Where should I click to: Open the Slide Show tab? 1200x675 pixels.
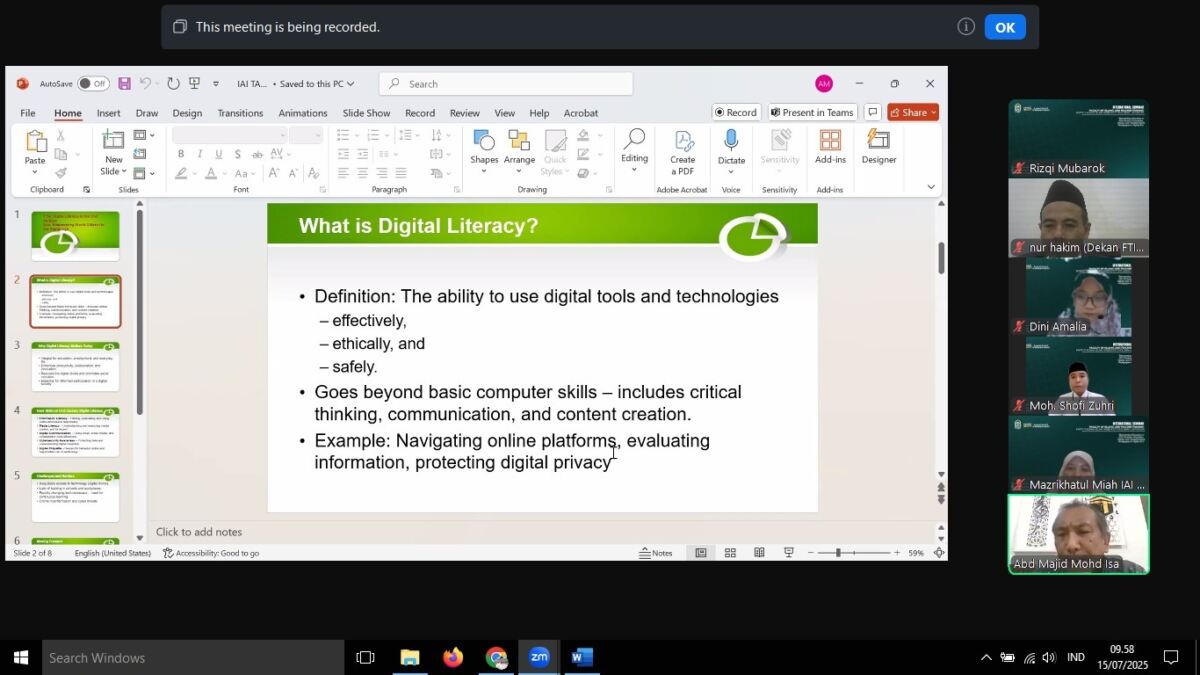366,113
